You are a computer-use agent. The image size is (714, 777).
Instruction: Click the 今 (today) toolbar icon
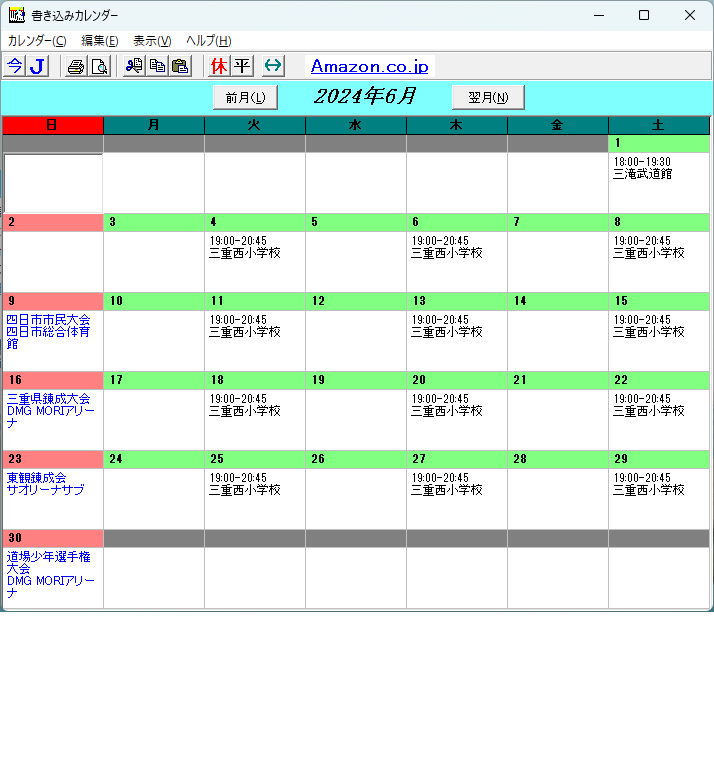tap(14, 66)
